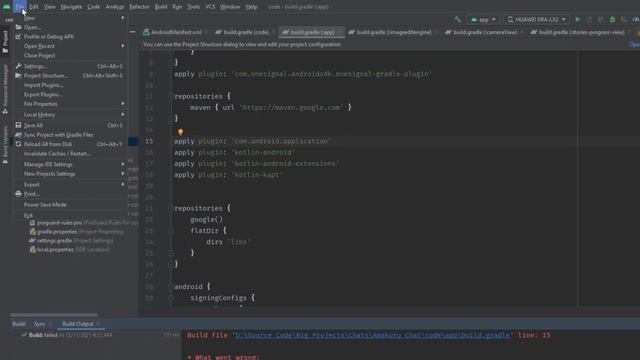The image size is (640, 360).
Task: Open the VCS menu
Action: pos(210,7)
